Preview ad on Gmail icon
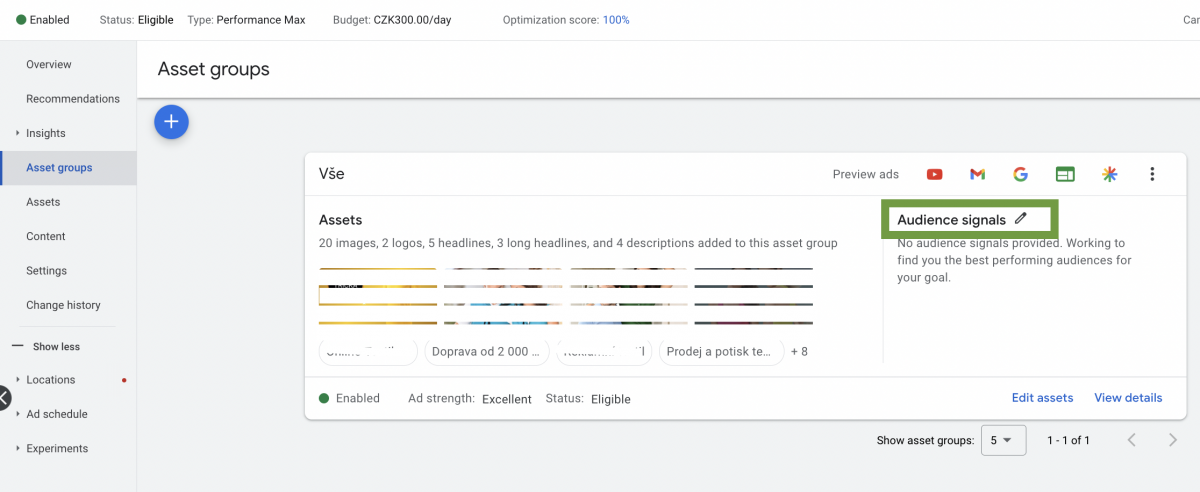Image resolution: width=1200 pixels, height=492 pixels. click(x=977, y=174)
